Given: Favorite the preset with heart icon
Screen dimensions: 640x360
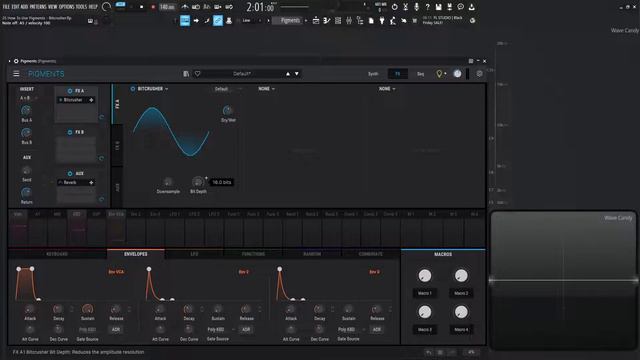Looking at the screenshot, I should pos(198,74).
